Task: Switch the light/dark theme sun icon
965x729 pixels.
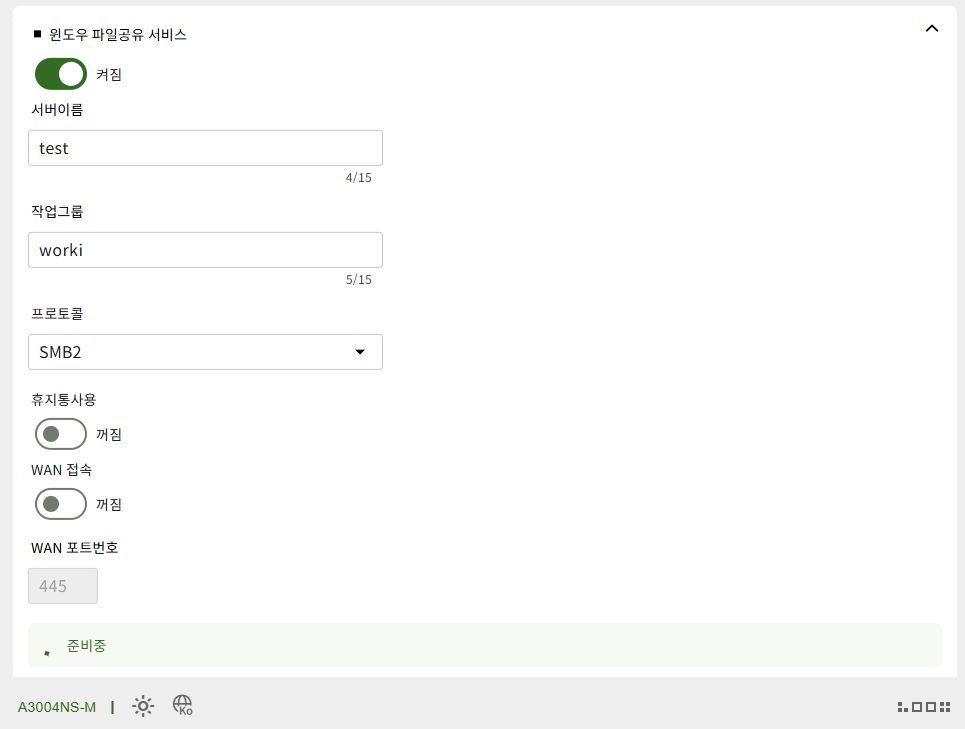Action: [143, 706]
